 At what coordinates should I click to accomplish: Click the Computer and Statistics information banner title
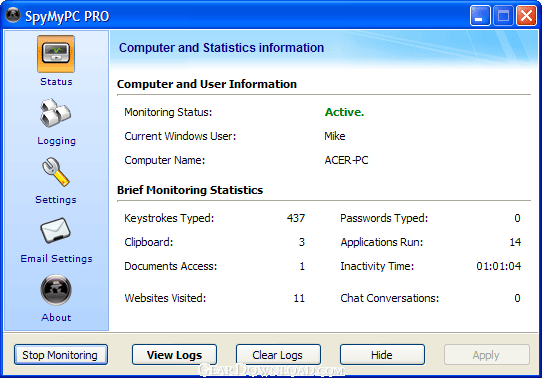221,48
